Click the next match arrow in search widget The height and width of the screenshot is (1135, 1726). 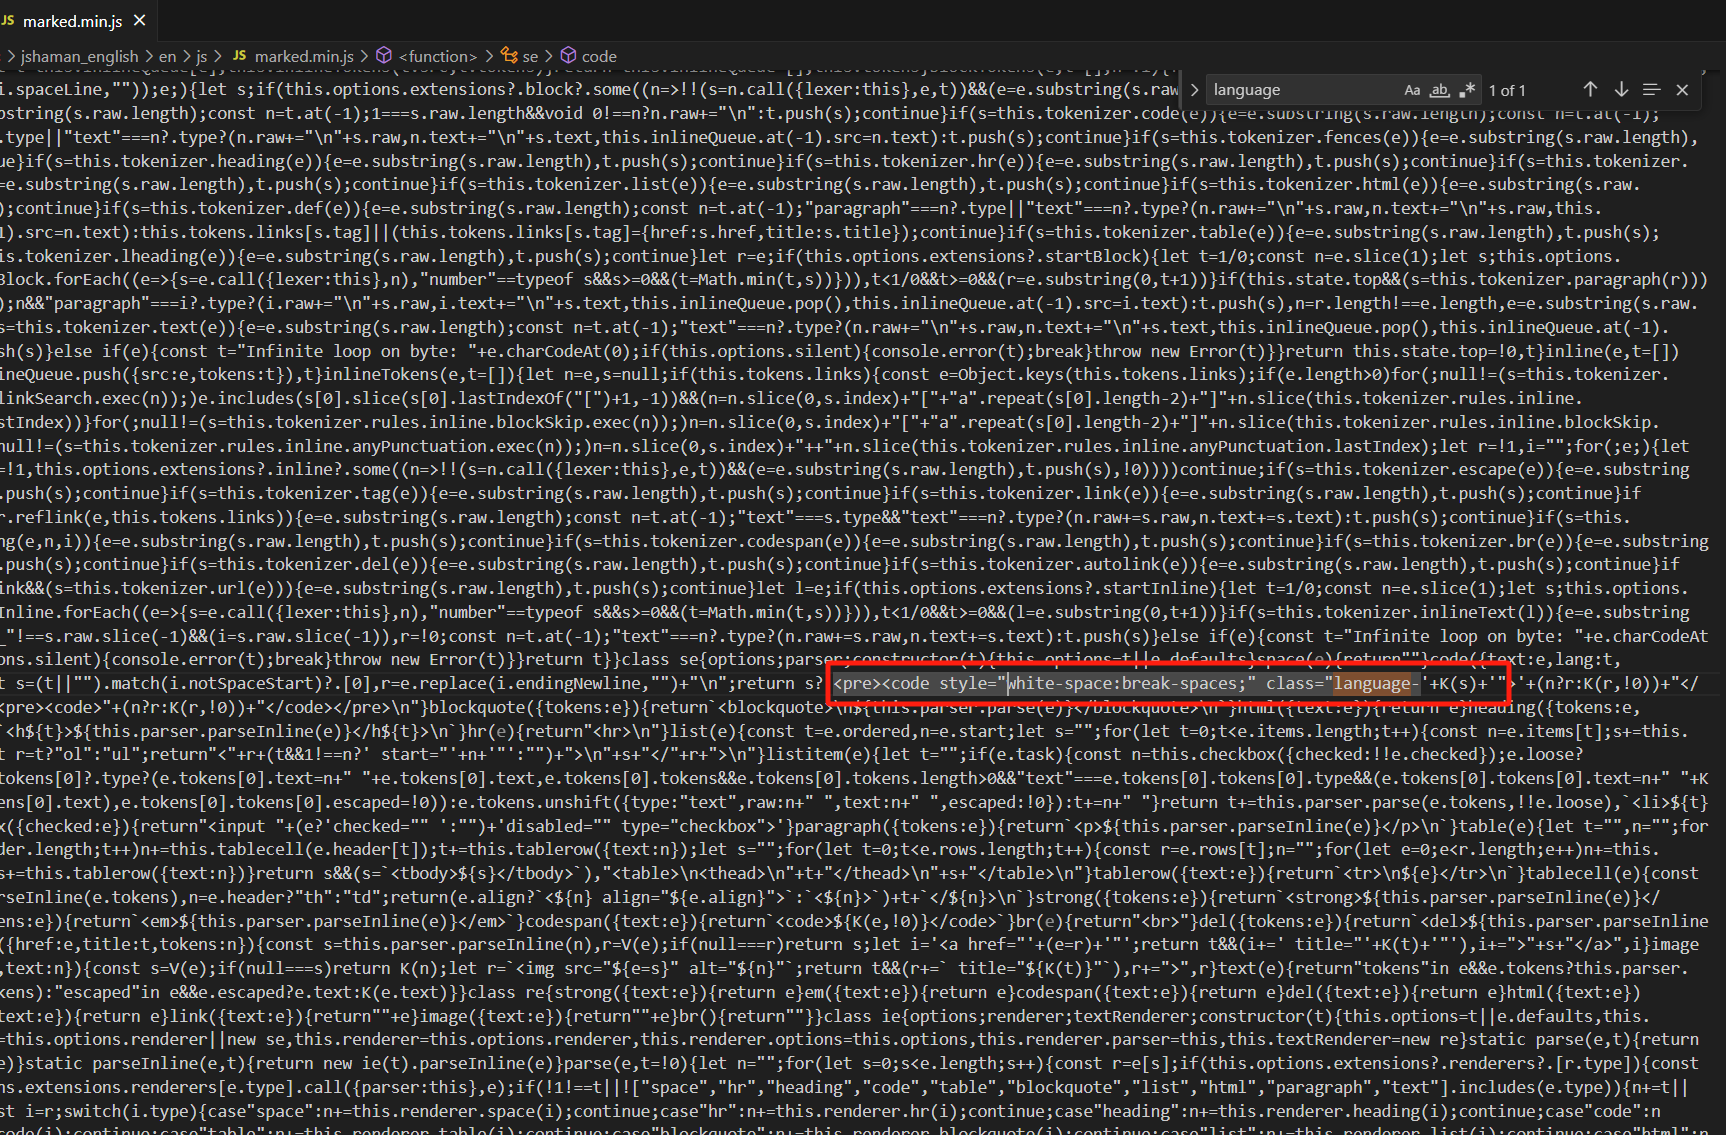[x=1622, y=89]
